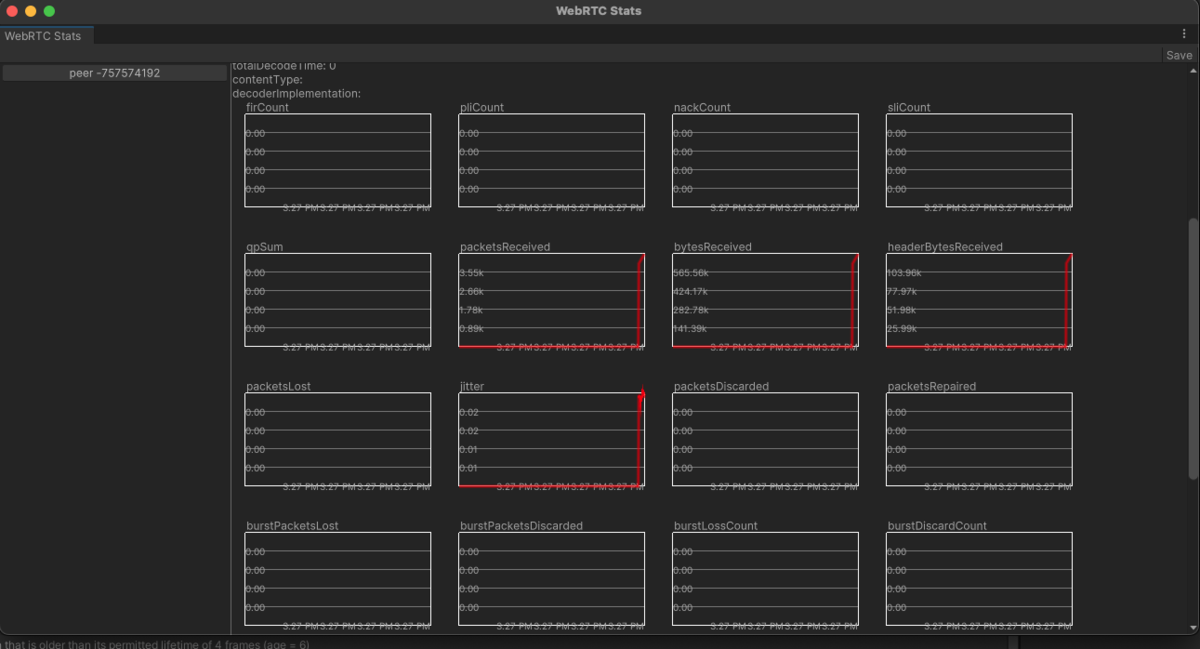Click the WebRTC Stats window title
This screenshot has width=1200, height=649.
click(599, 11)
